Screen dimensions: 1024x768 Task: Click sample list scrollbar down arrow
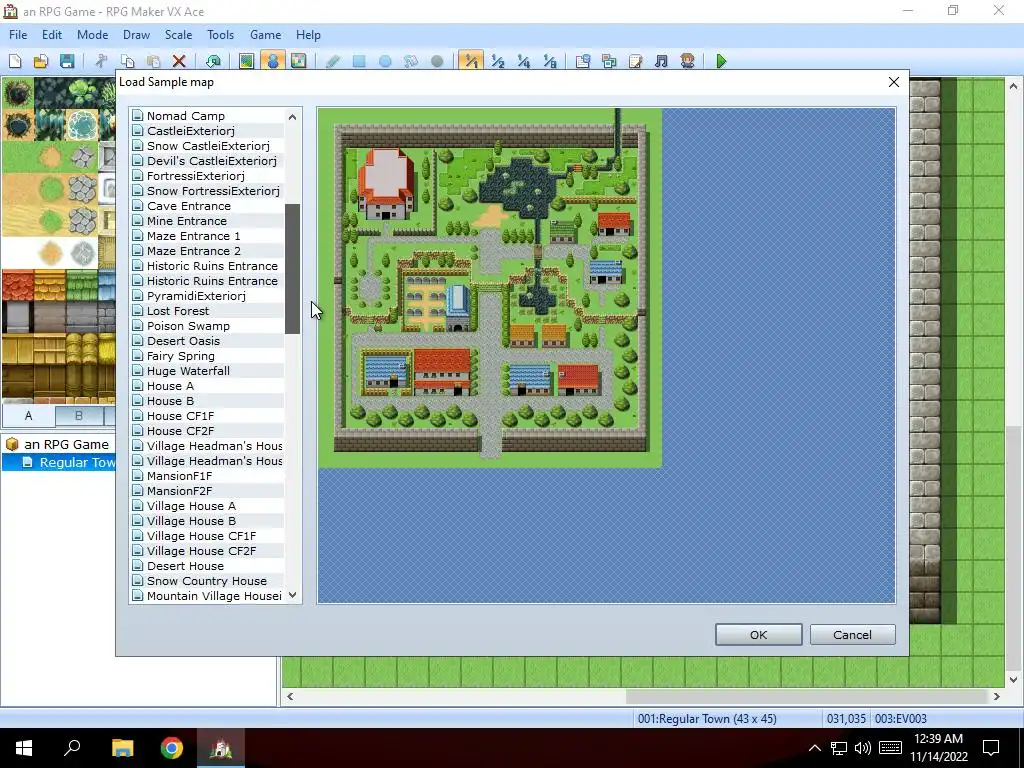point(292,595)
